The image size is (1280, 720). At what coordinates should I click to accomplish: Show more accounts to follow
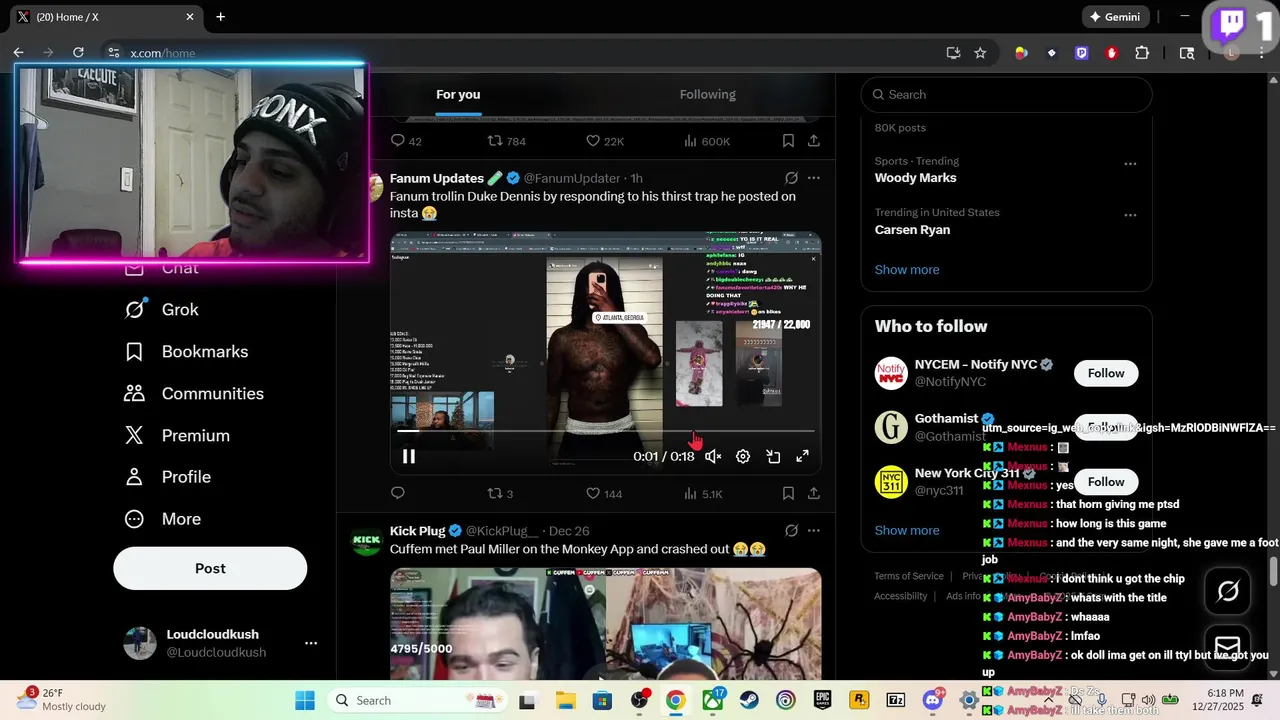click(x=907, y=530)
